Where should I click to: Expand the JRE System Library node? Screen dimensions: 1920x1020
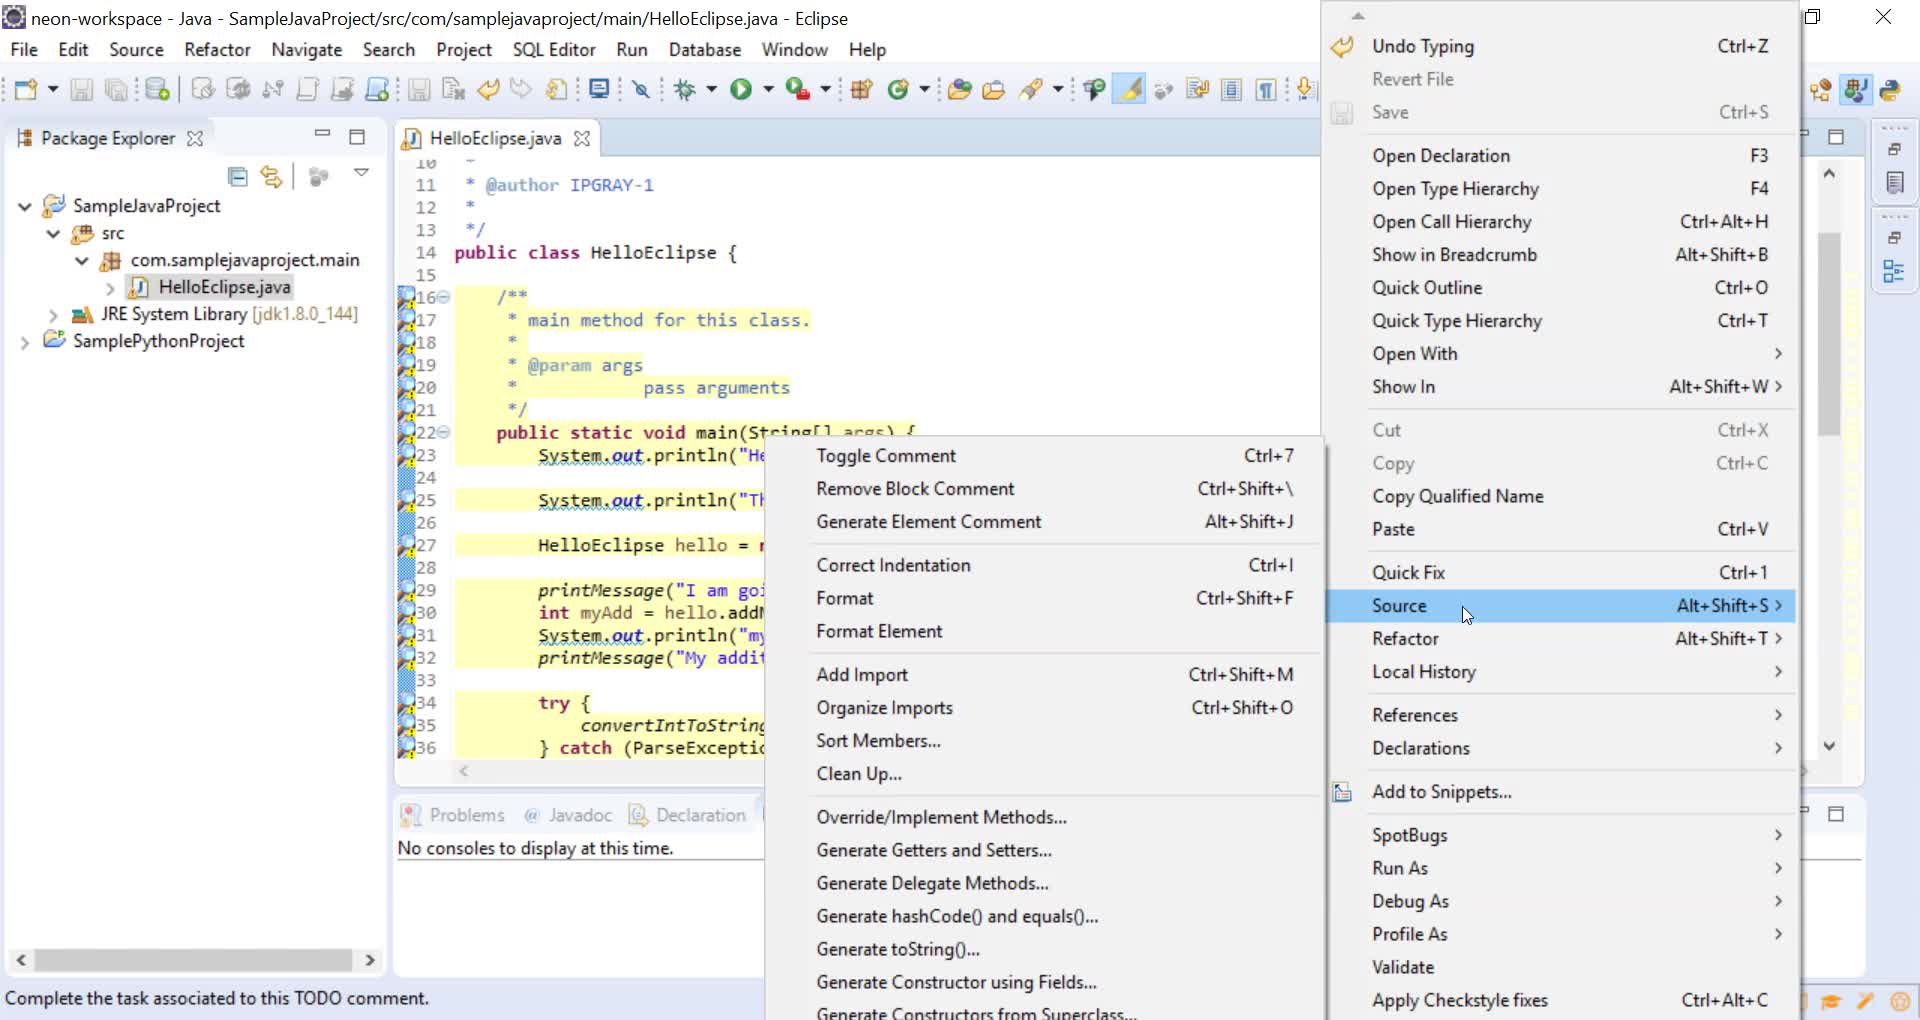(53, 313)
